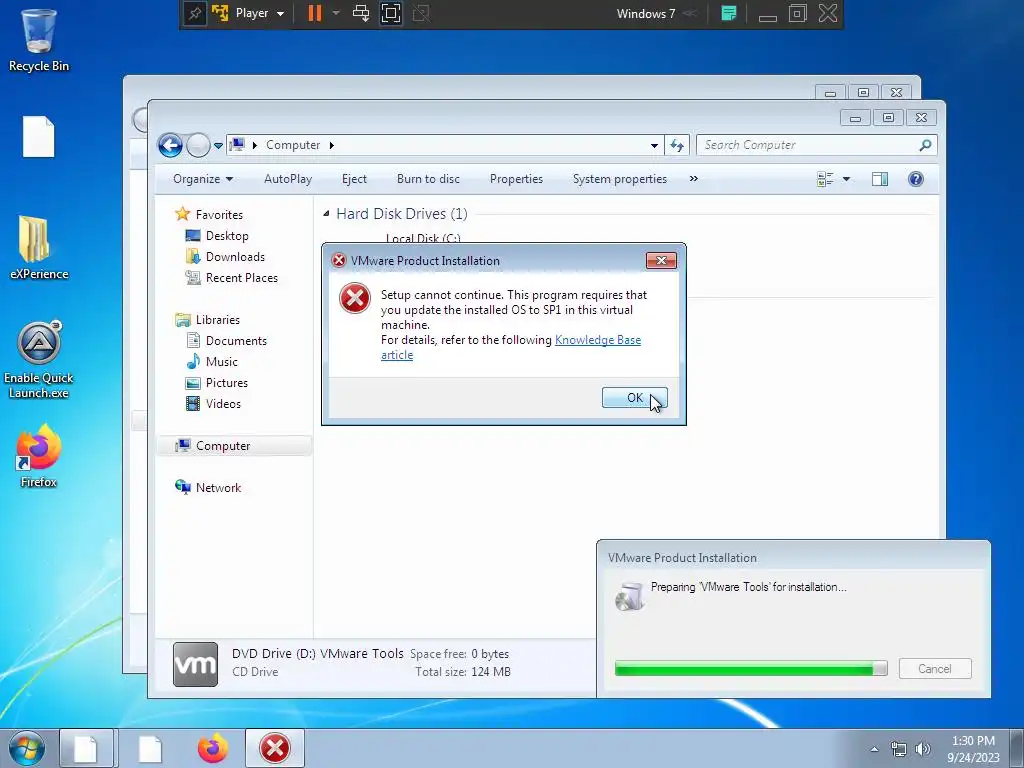Collapse the Hard Disk Drives group
Image resolution: width=1024 pixels, height=768 pixels.
[x=326, y=214]
